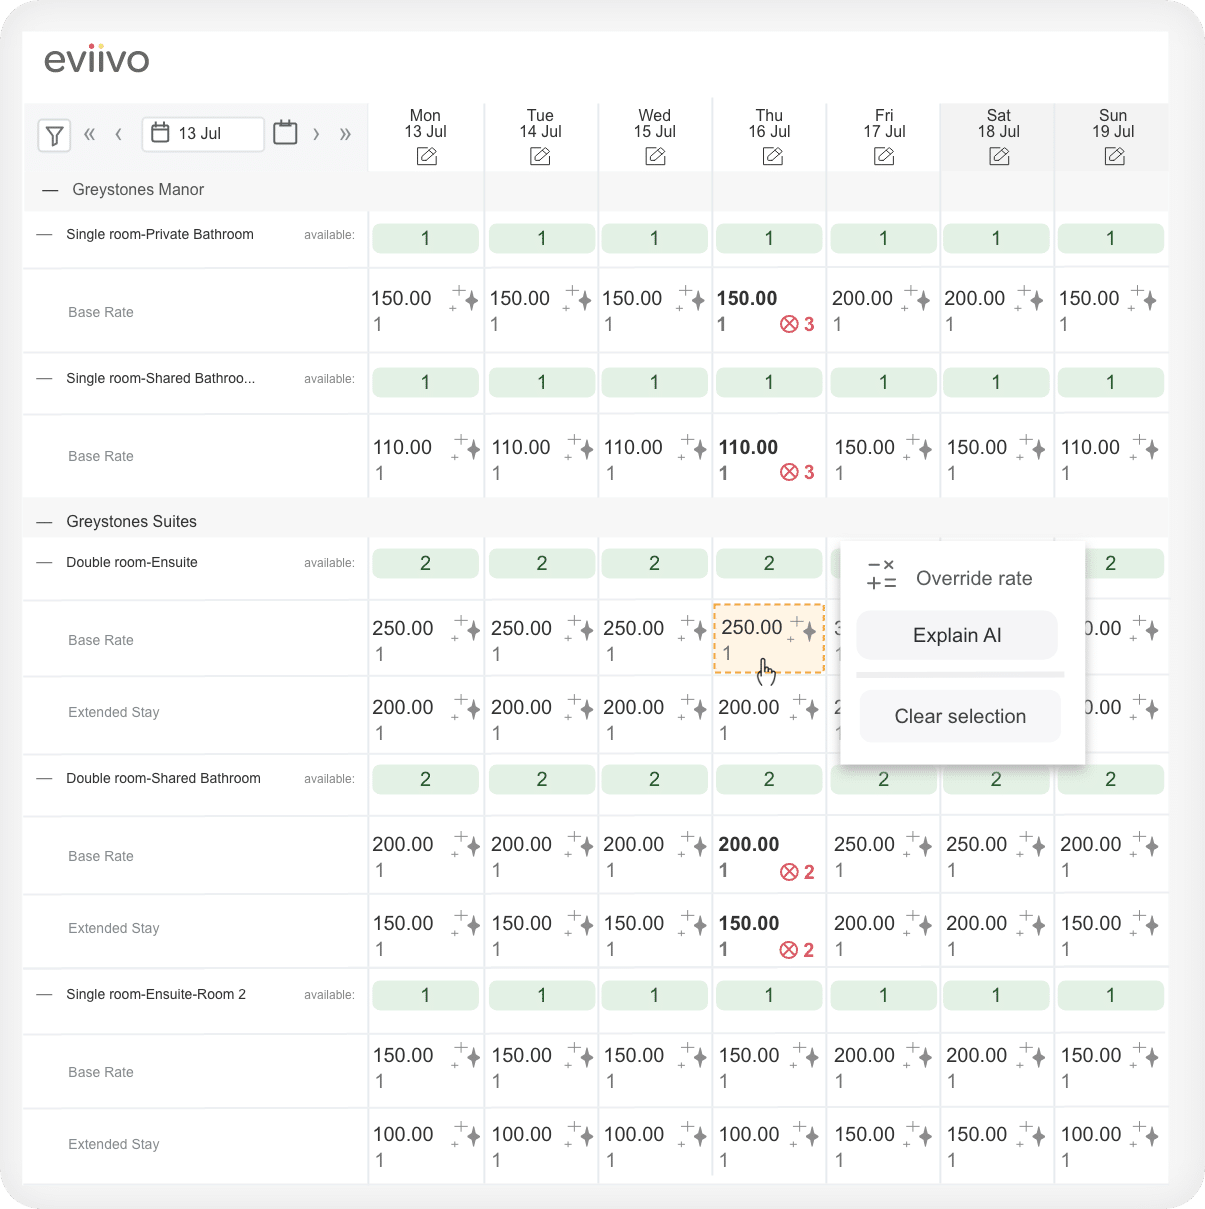Edit Wed 15 Jul column pencil icon
The width and height of the screenshot is (1205, 1209).
[x=655, y=156]
